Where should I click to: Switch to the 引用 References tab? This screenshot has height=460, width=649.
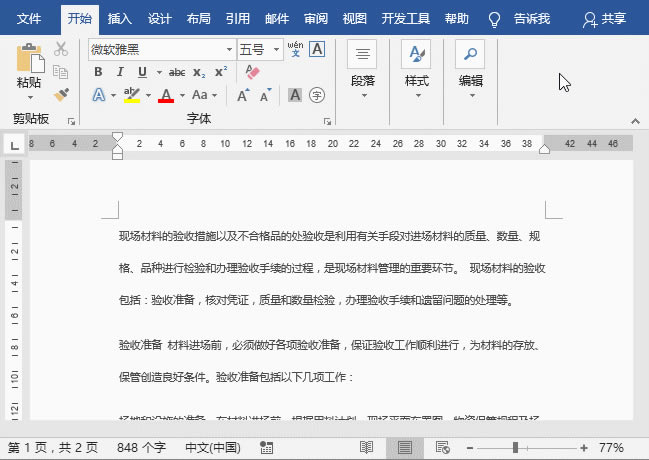point(238,19)
